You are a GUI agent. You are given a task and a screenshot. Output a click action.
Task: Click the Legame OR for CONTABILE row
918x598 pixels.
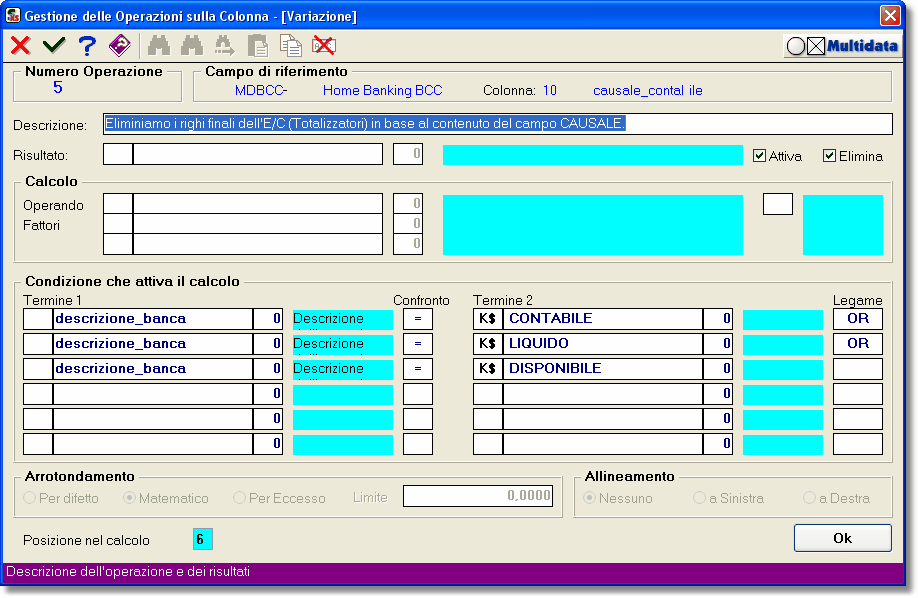click(x=858, y=319)
